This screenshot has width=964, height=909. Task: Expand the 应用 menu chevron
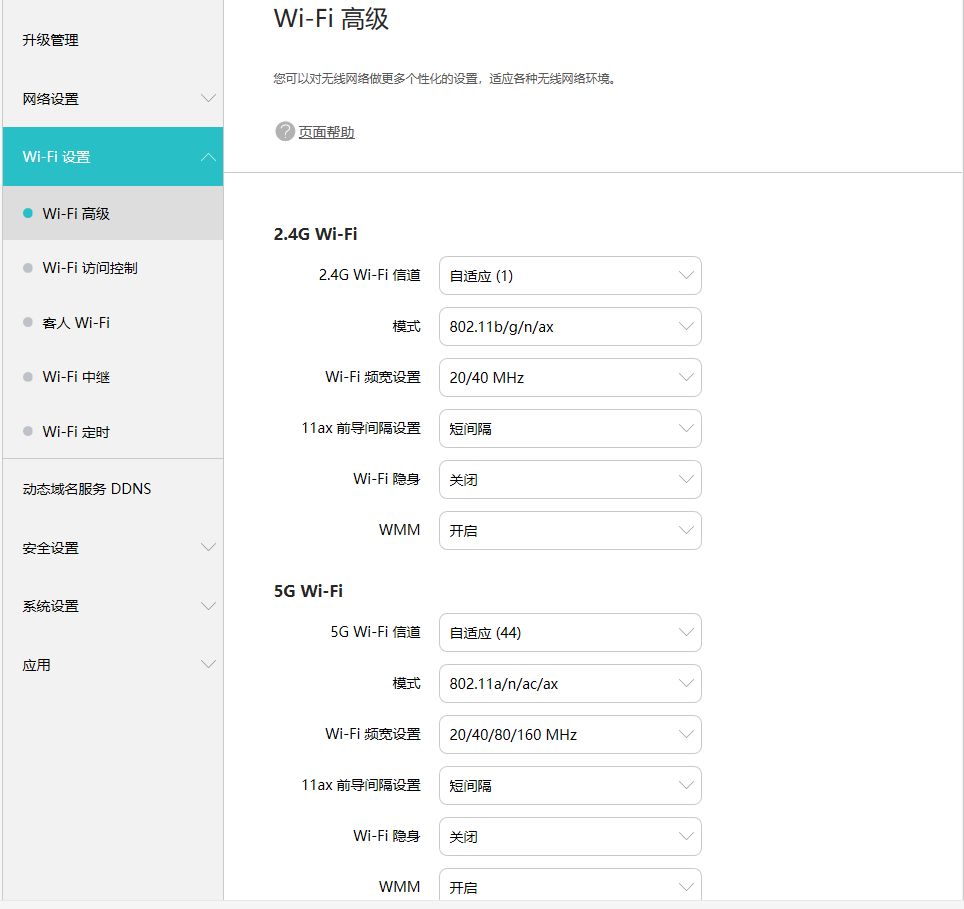pyautogui.click(x=208, y=664)
